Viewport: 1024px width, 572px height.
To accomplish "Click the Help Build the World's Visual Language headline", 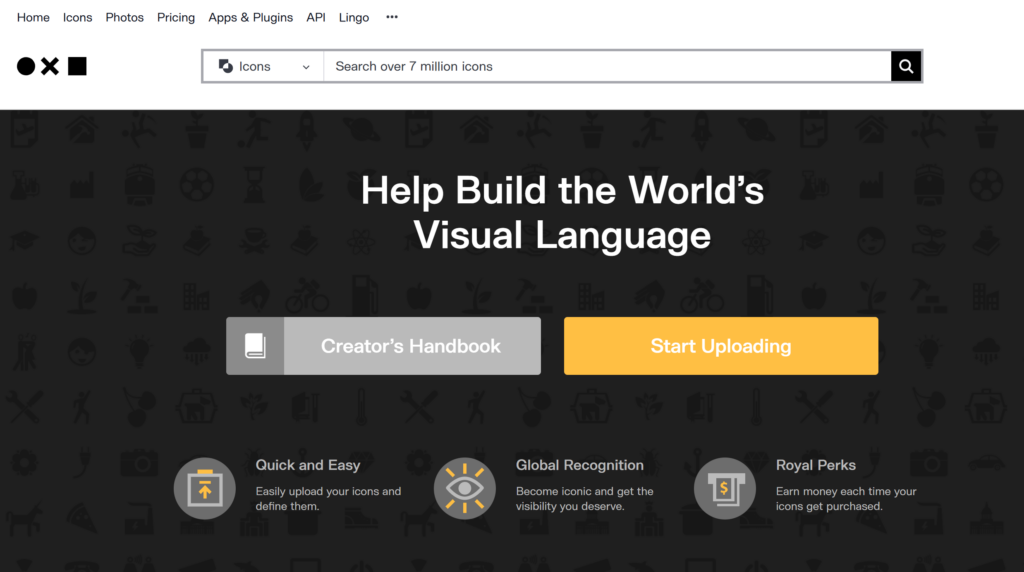I will pyautogui.click(x=562, y=212).
